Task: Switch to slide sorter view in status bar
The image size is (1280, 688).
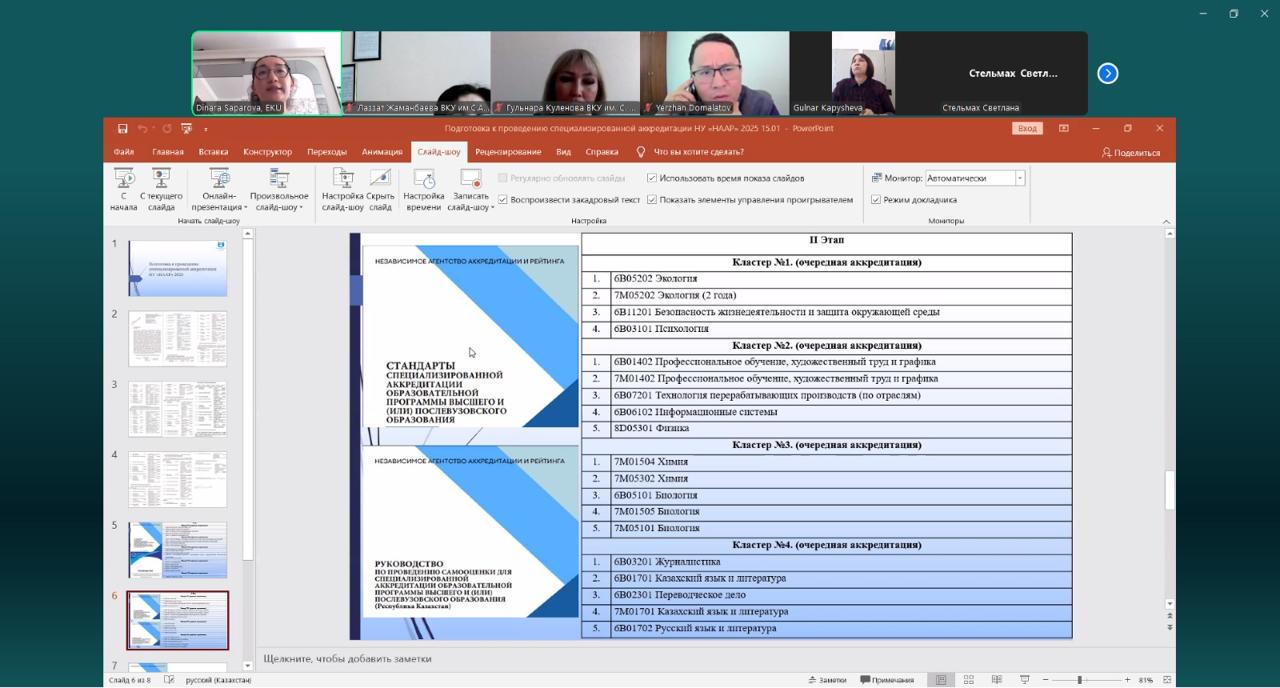Action: 968,680
